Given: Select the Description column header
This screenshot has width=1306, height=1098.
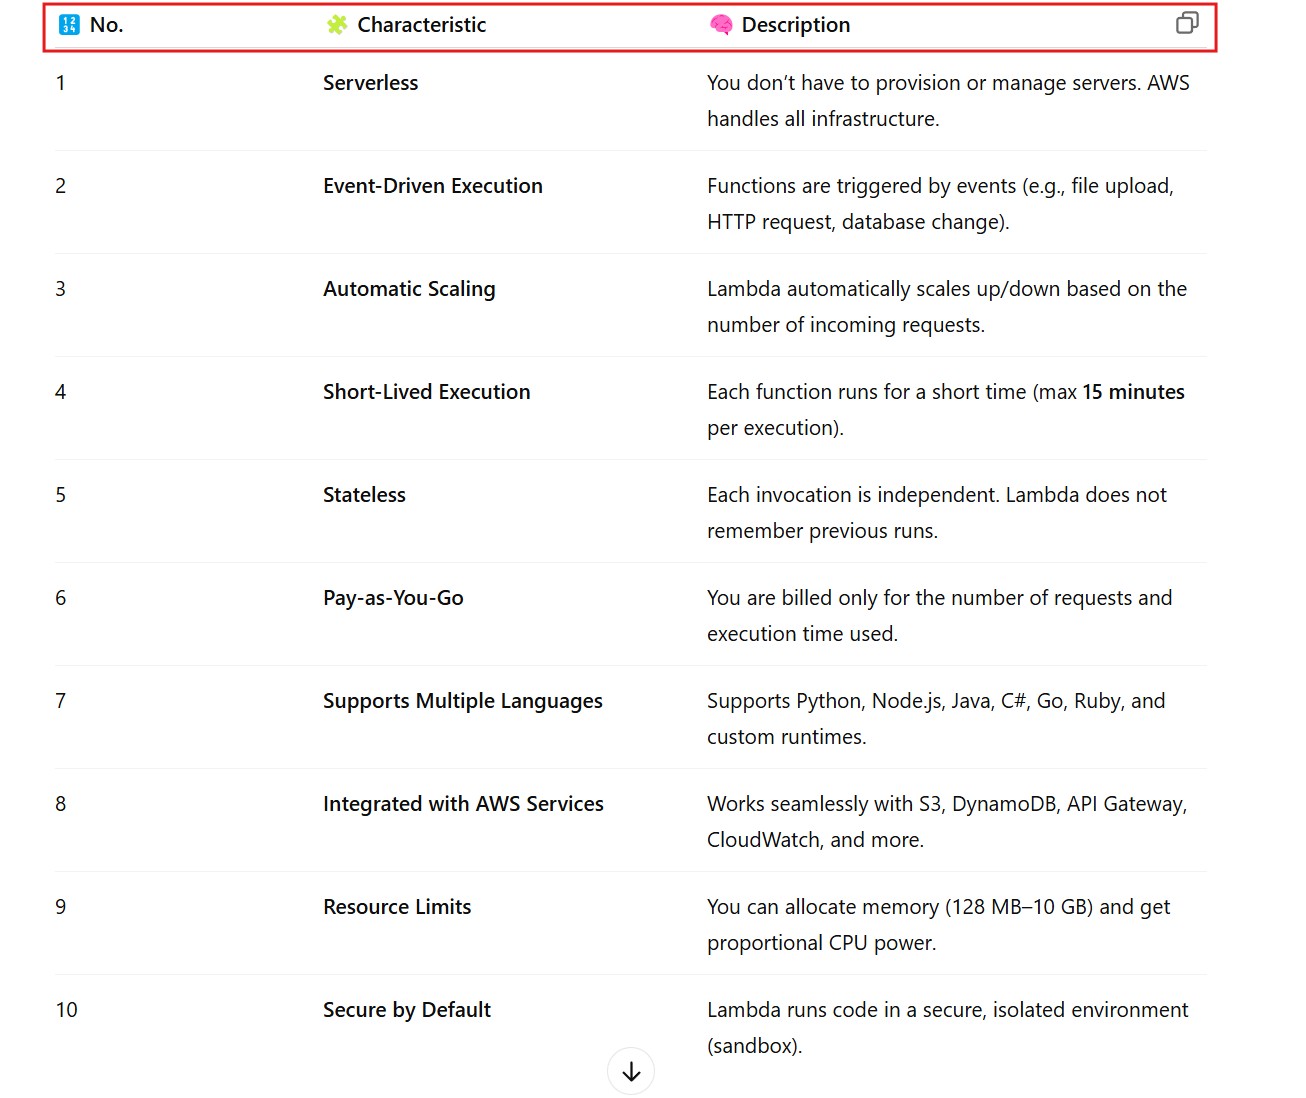Looking at the screenshot, I should click(x=795, y=25).
